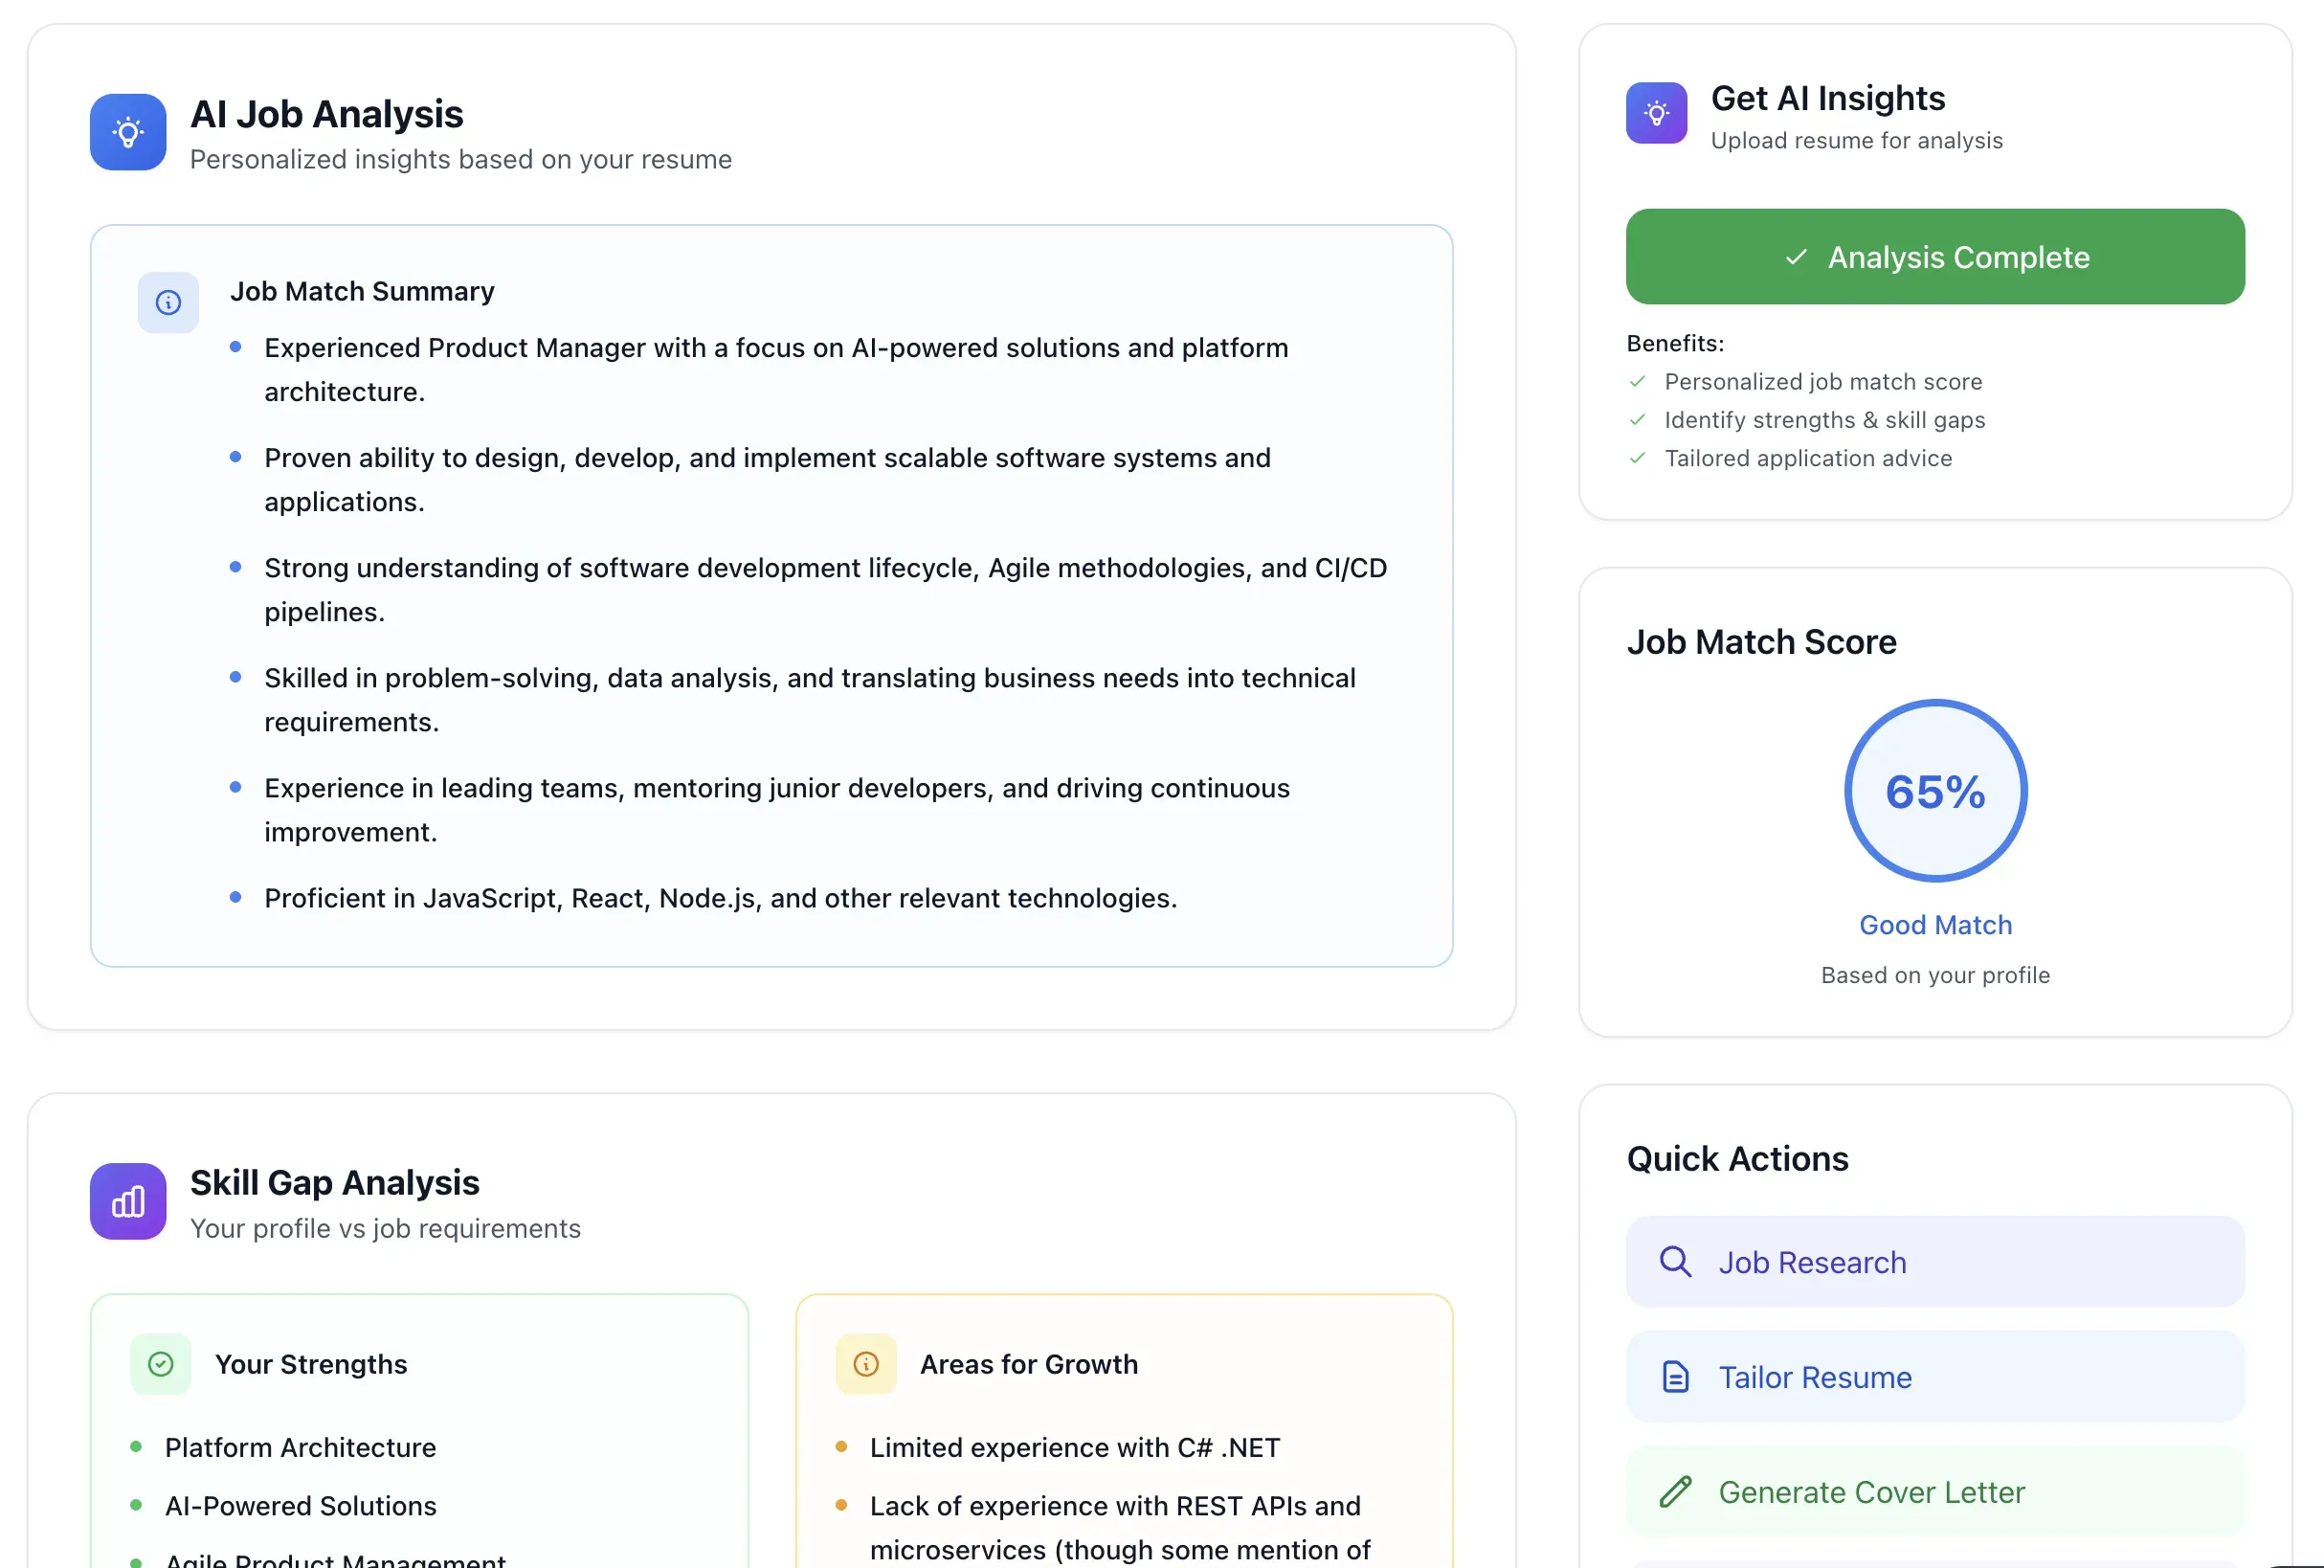Click Limited experience with C# .NET item
Screen dimensions: 2324x1568
pyautogui.click(x=1075, y=1447)
